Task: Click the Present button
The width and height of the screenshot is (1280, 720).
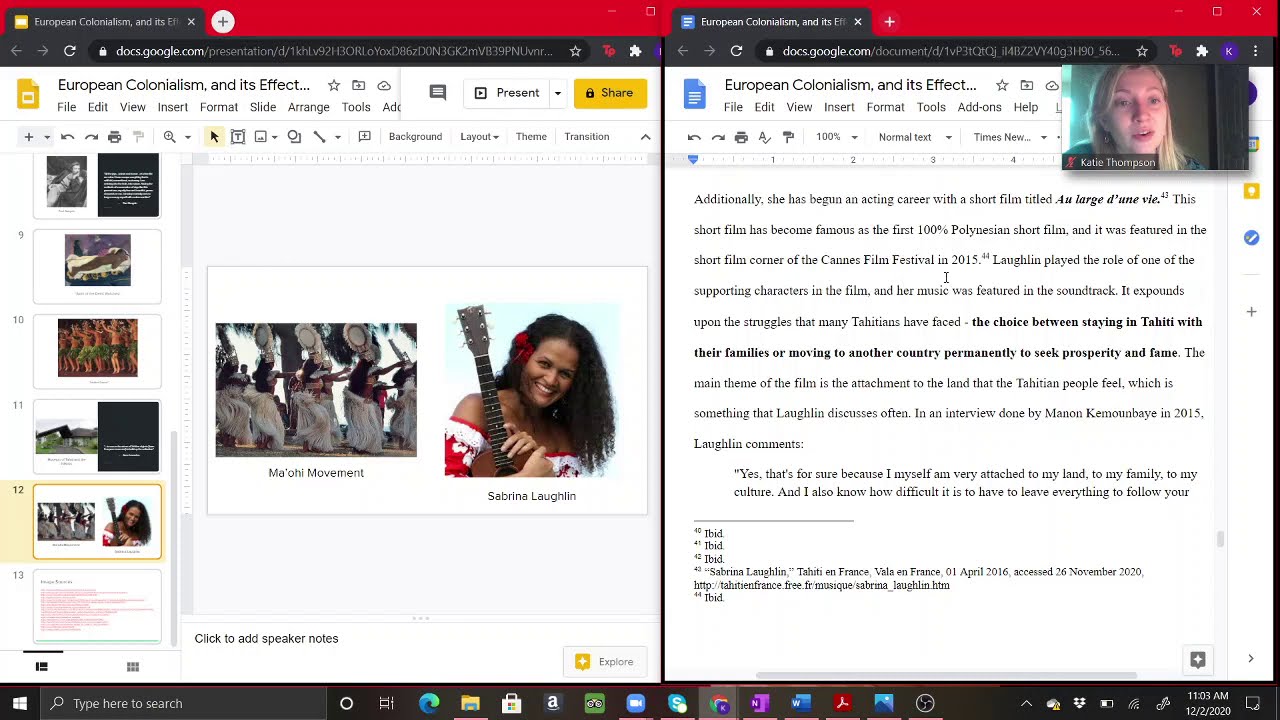Action: (507, 93)
